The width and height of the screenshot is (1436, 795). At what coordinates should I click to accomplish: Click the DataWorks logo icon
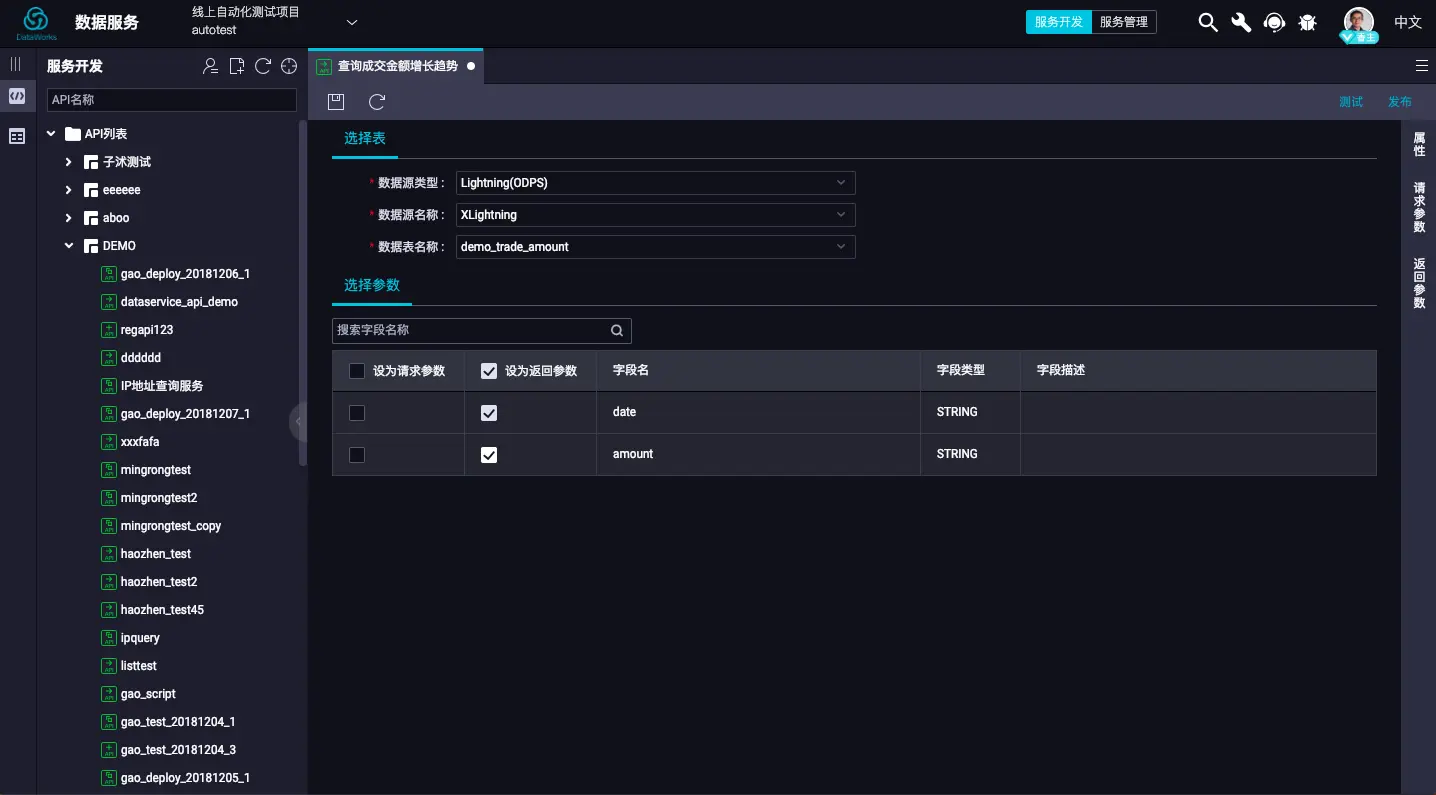[36, 22]
